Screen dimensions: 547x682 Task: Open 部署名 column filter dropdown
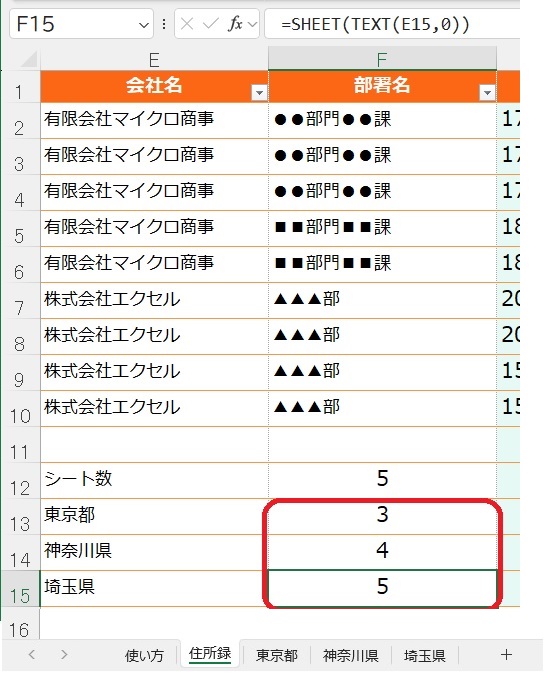(x=487, y=93)
